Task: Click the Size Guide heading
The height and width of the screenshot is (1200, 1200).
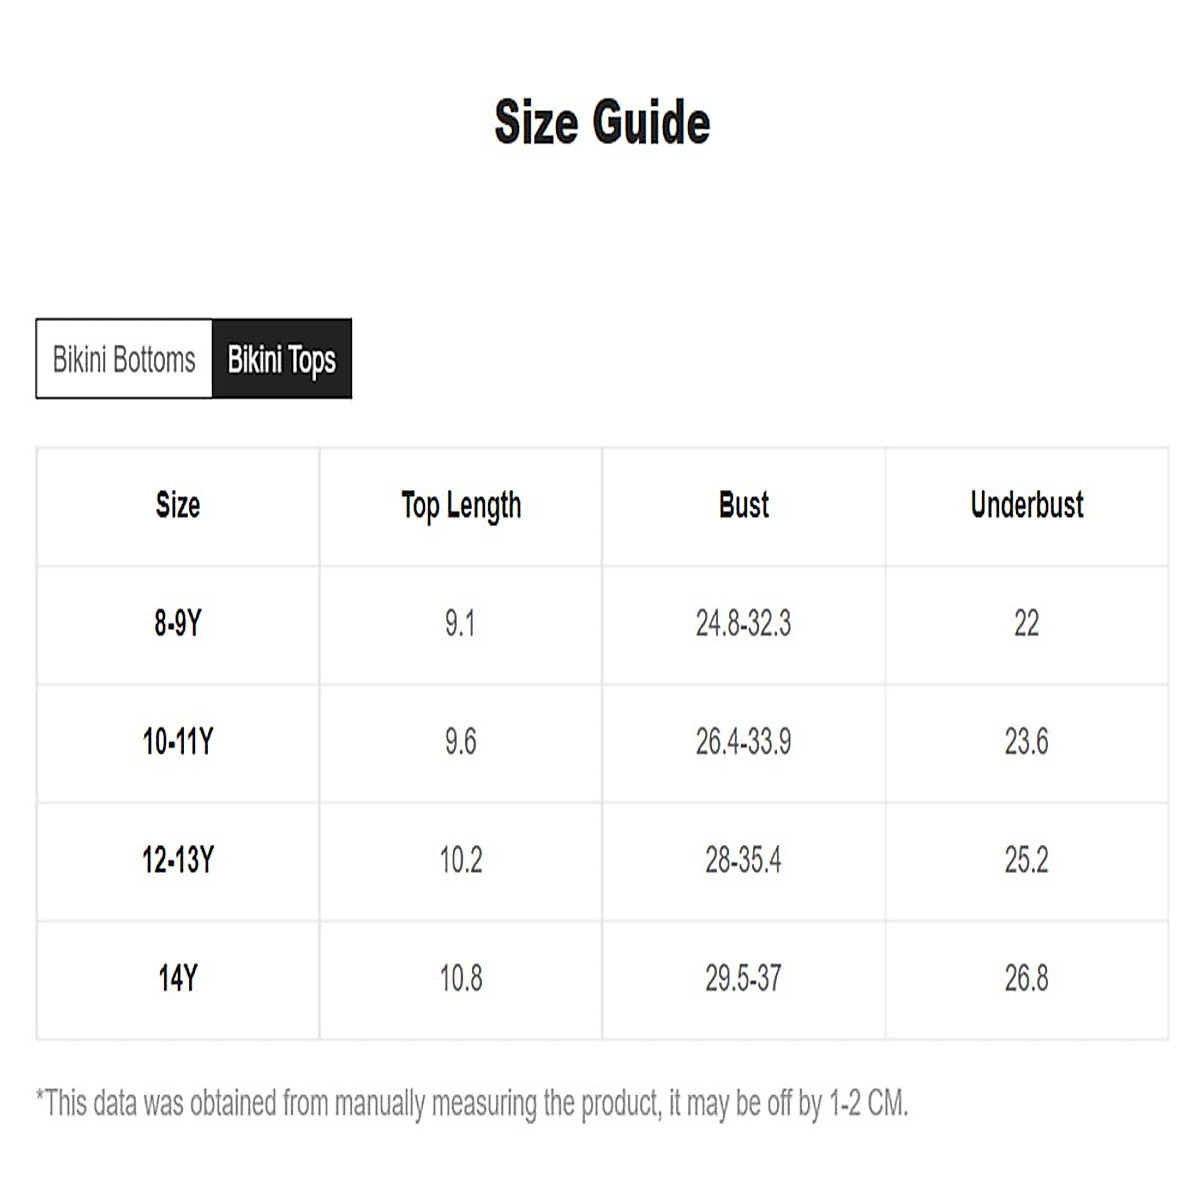Action: [x=602, y=122]
